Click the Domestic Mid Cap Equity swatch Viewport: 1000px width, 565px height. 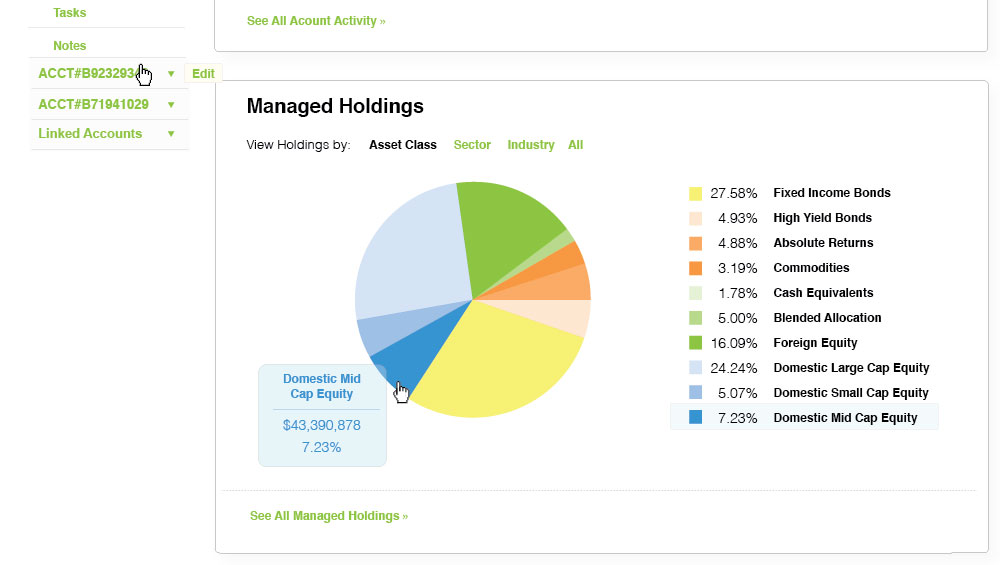[x=695, y=418]
